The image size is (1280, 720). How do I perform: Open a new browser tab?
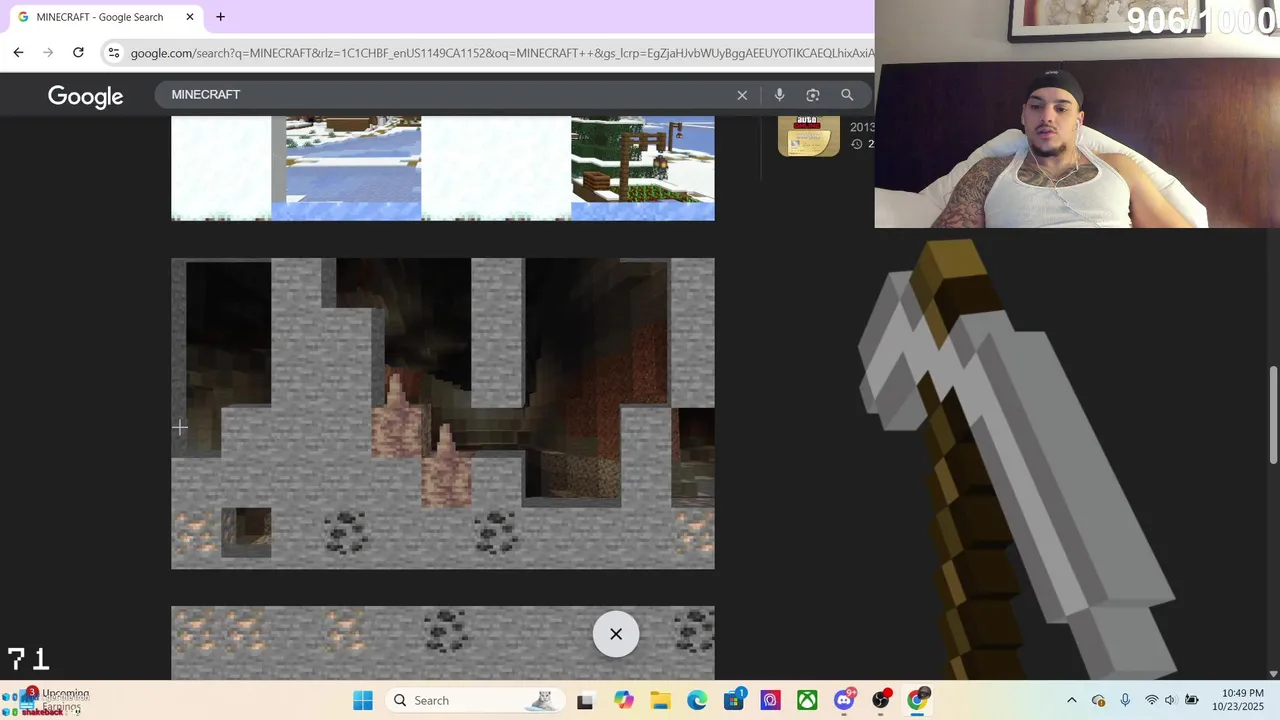[220, 17]
